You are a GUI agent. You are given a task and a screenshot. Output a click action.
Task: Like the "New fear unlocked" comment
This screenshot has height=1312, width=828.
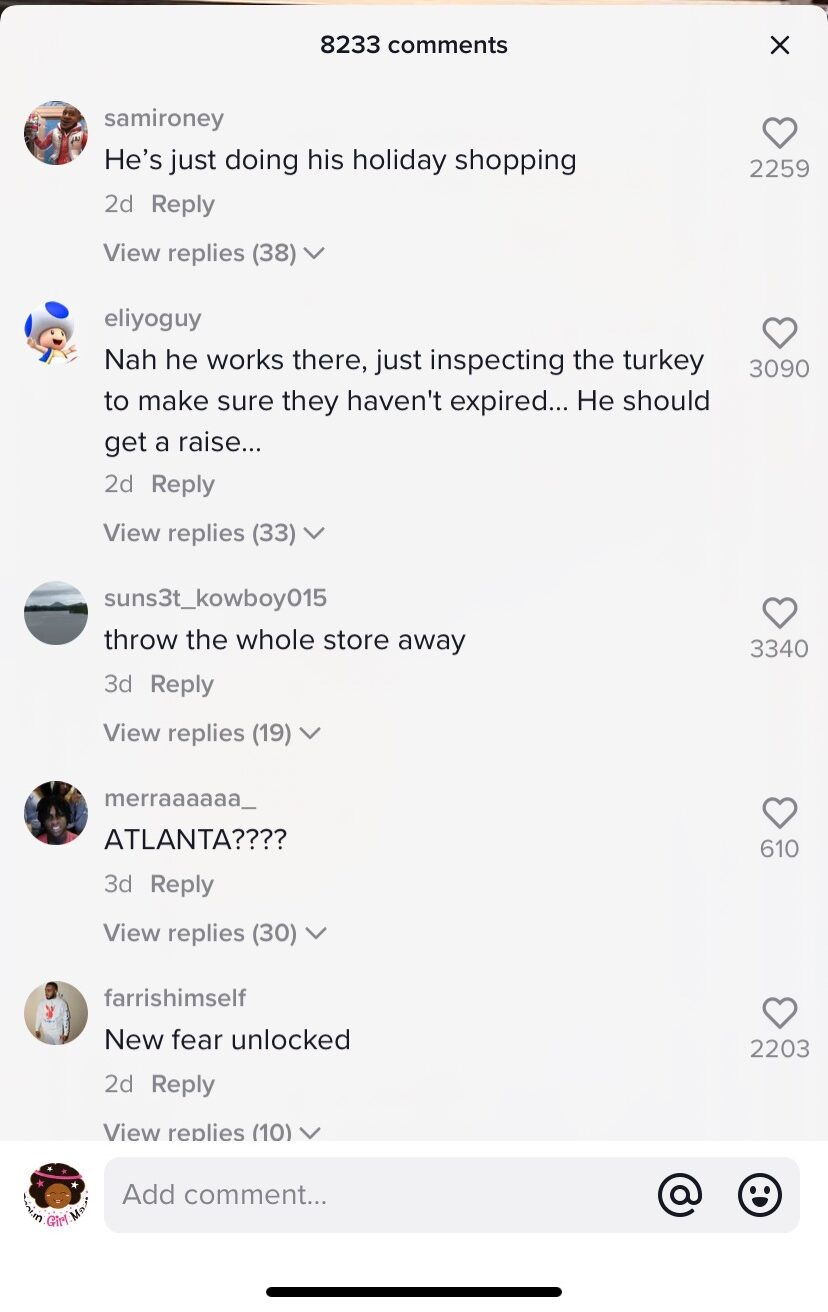[779, 1014]
